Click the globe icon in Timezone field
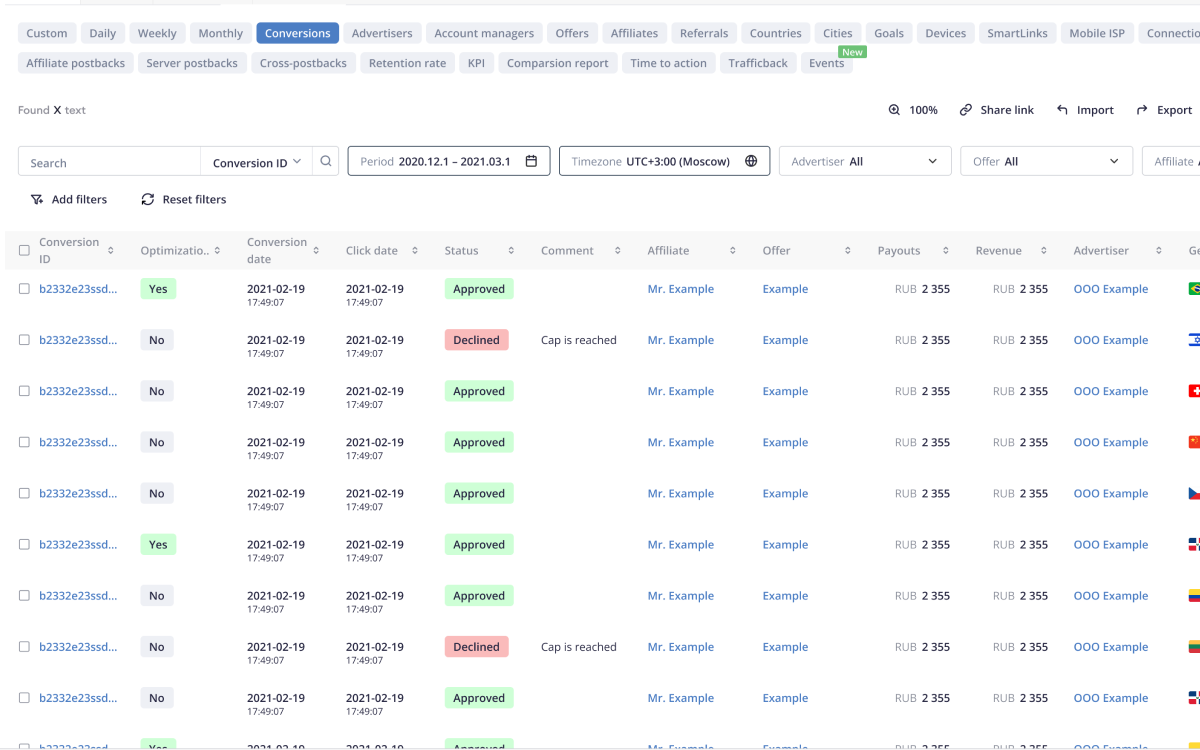Image resolution: width=1200 pixels, height=750 pixels. [751, 161]
